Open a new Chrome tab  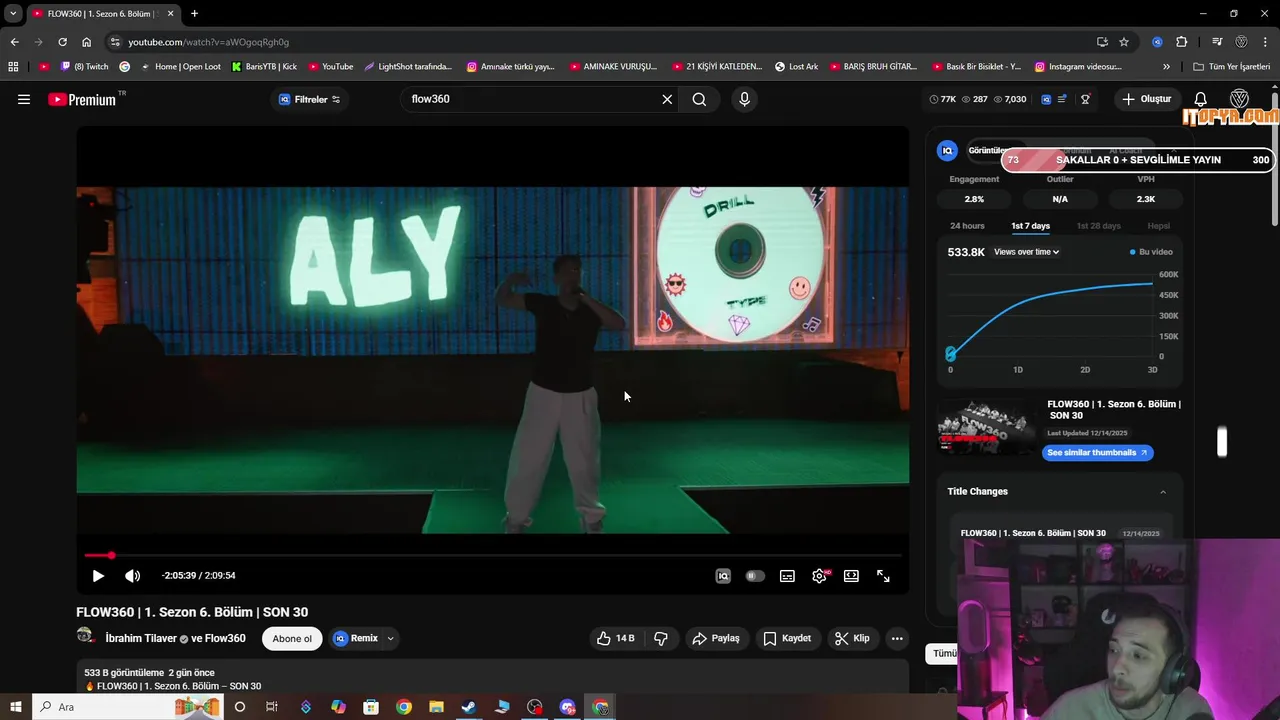[x=194, y=14]
